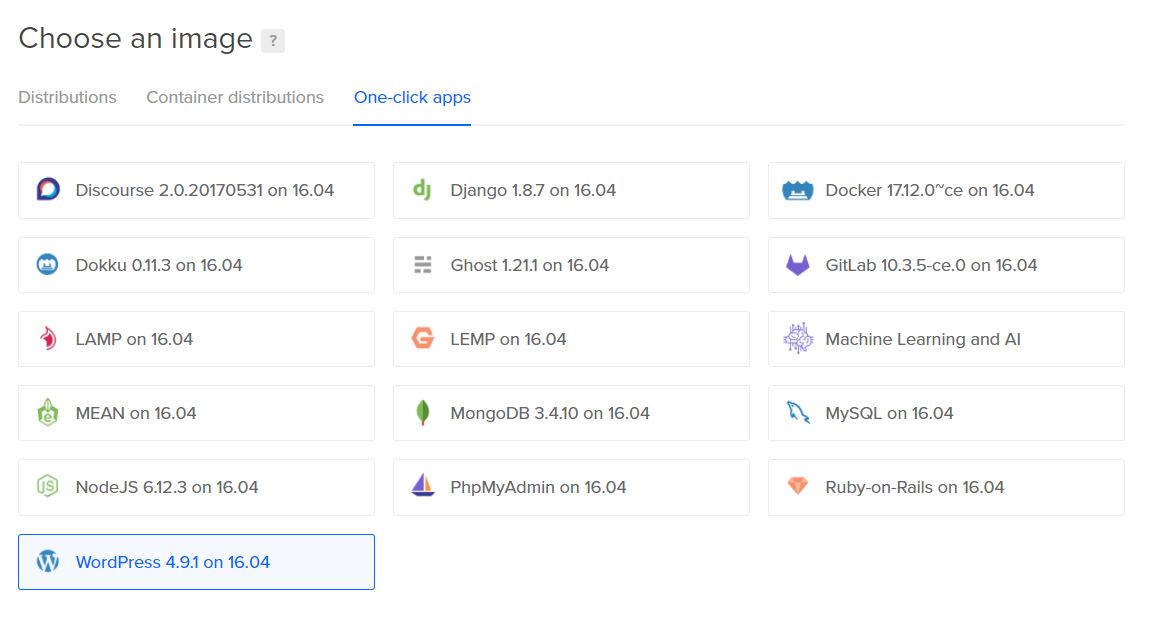This screenshot has width=1153, height=636.
Task: Switch to the Distributions tab
Action: pyautogui.click(x=68, y=97)
